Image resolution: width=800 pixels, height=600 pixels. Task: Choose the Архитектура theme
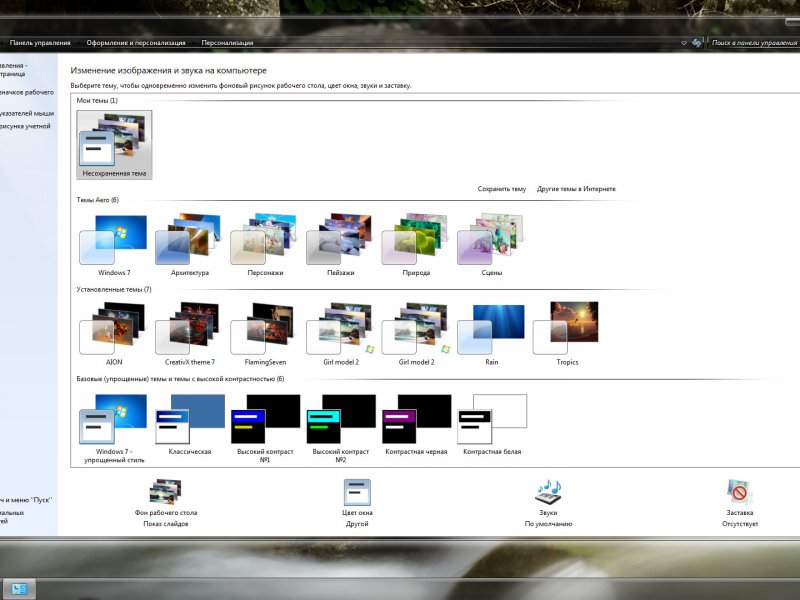point(190,245)
